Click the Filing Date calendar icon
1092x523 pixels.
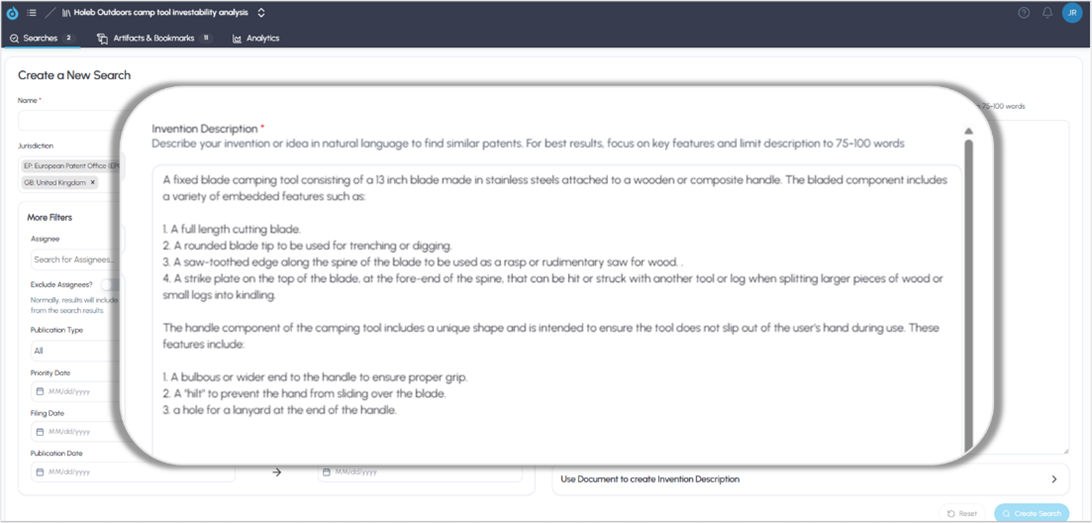40,432
